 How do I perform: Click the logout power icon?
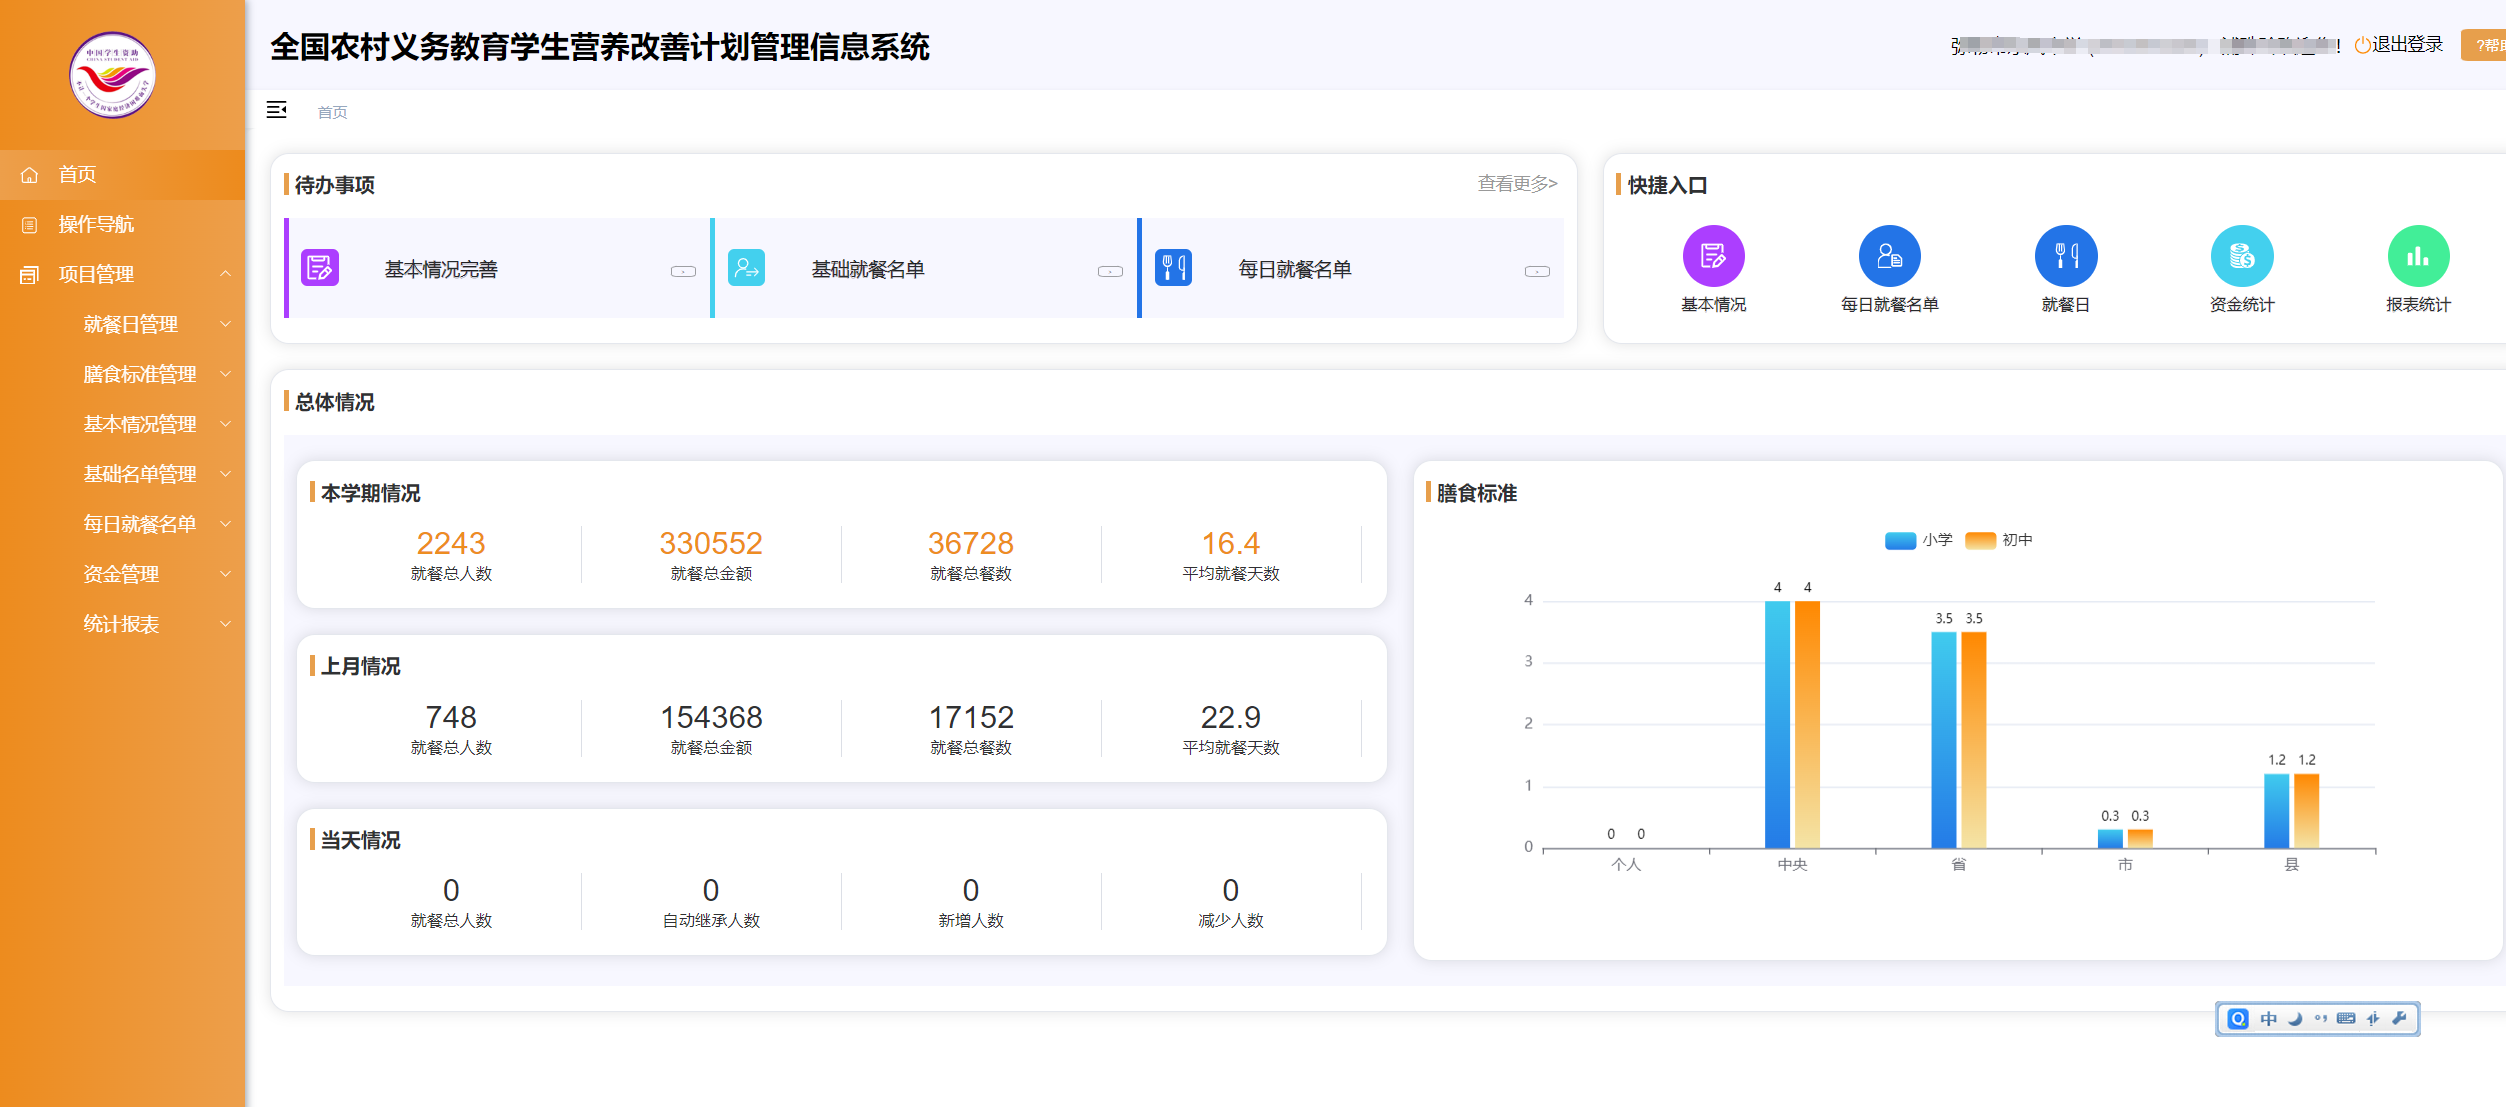[2363, 45]
